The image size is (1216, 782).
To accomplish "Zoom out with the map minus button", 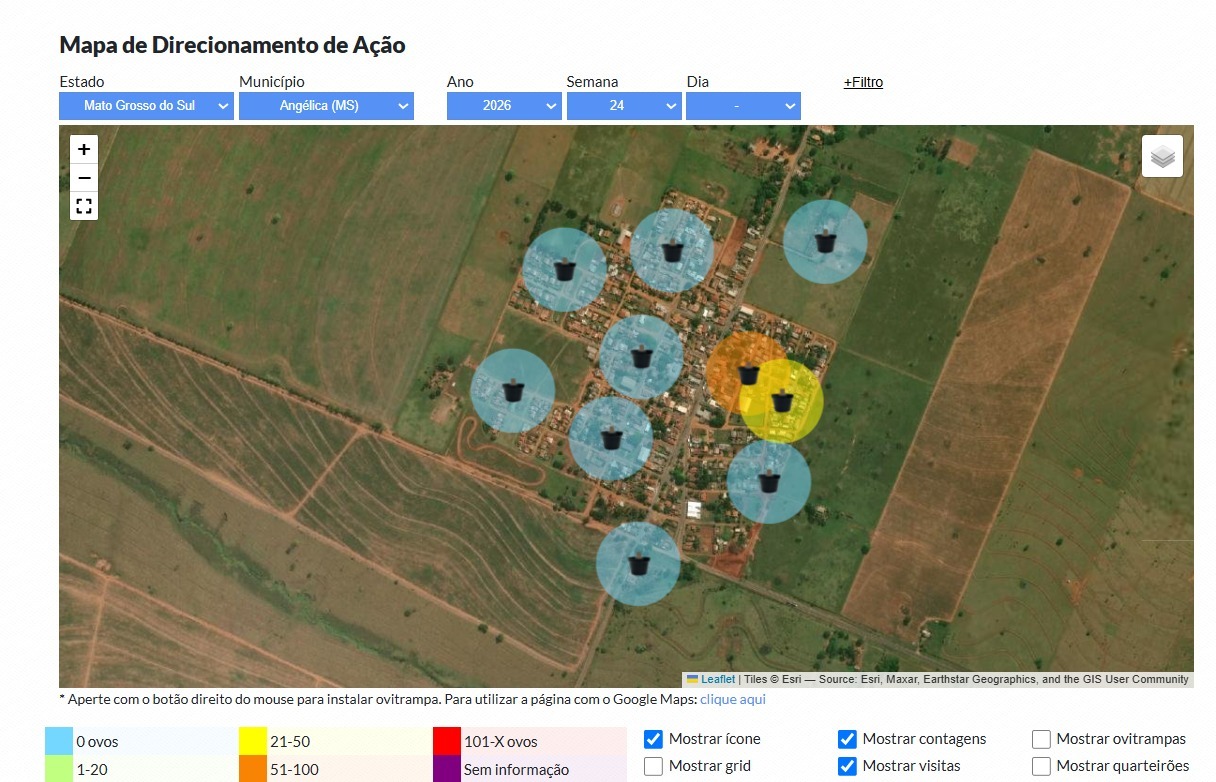I will [84, 178].
